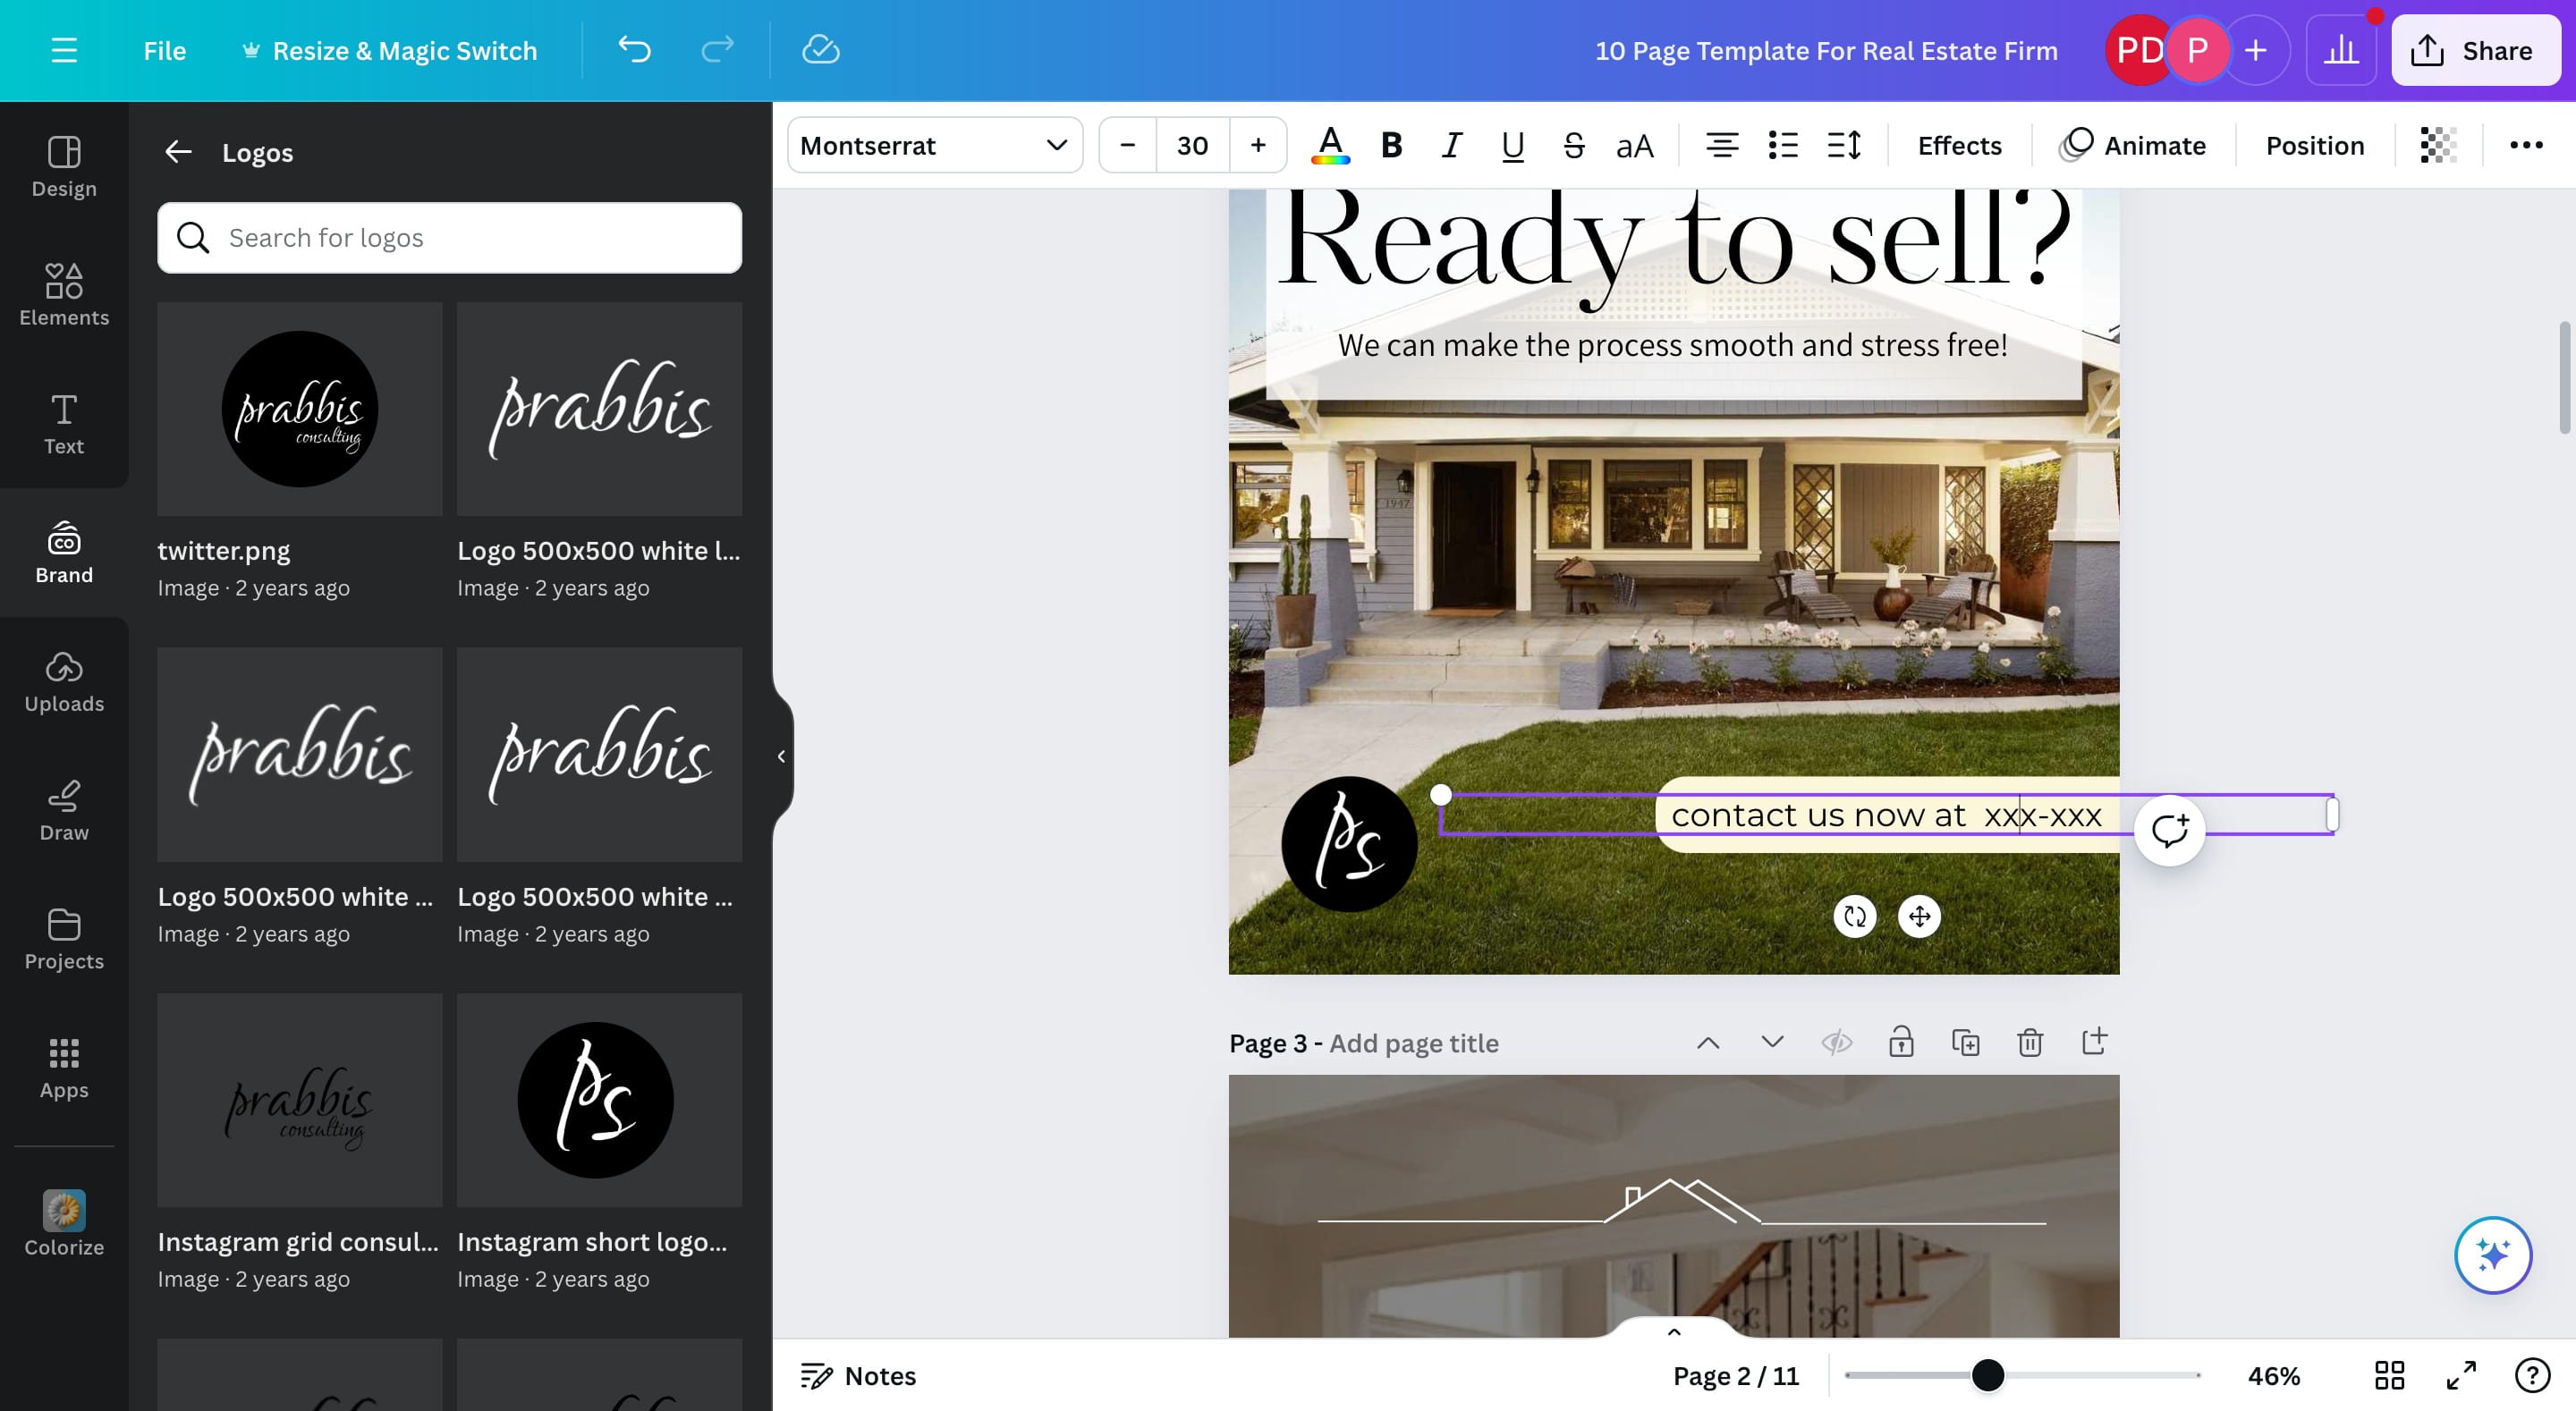Lock Page 3
The height and width of the screenshot is (1411, 2576).
(1901, 1043)
